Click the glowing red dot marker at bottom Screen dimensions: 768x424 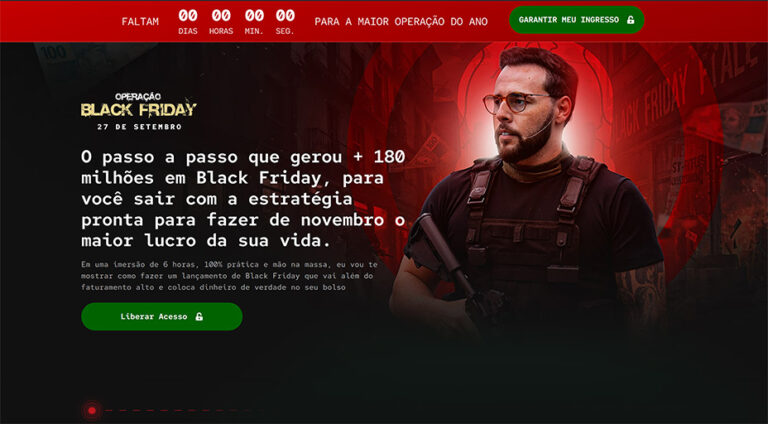coord(92,410)
